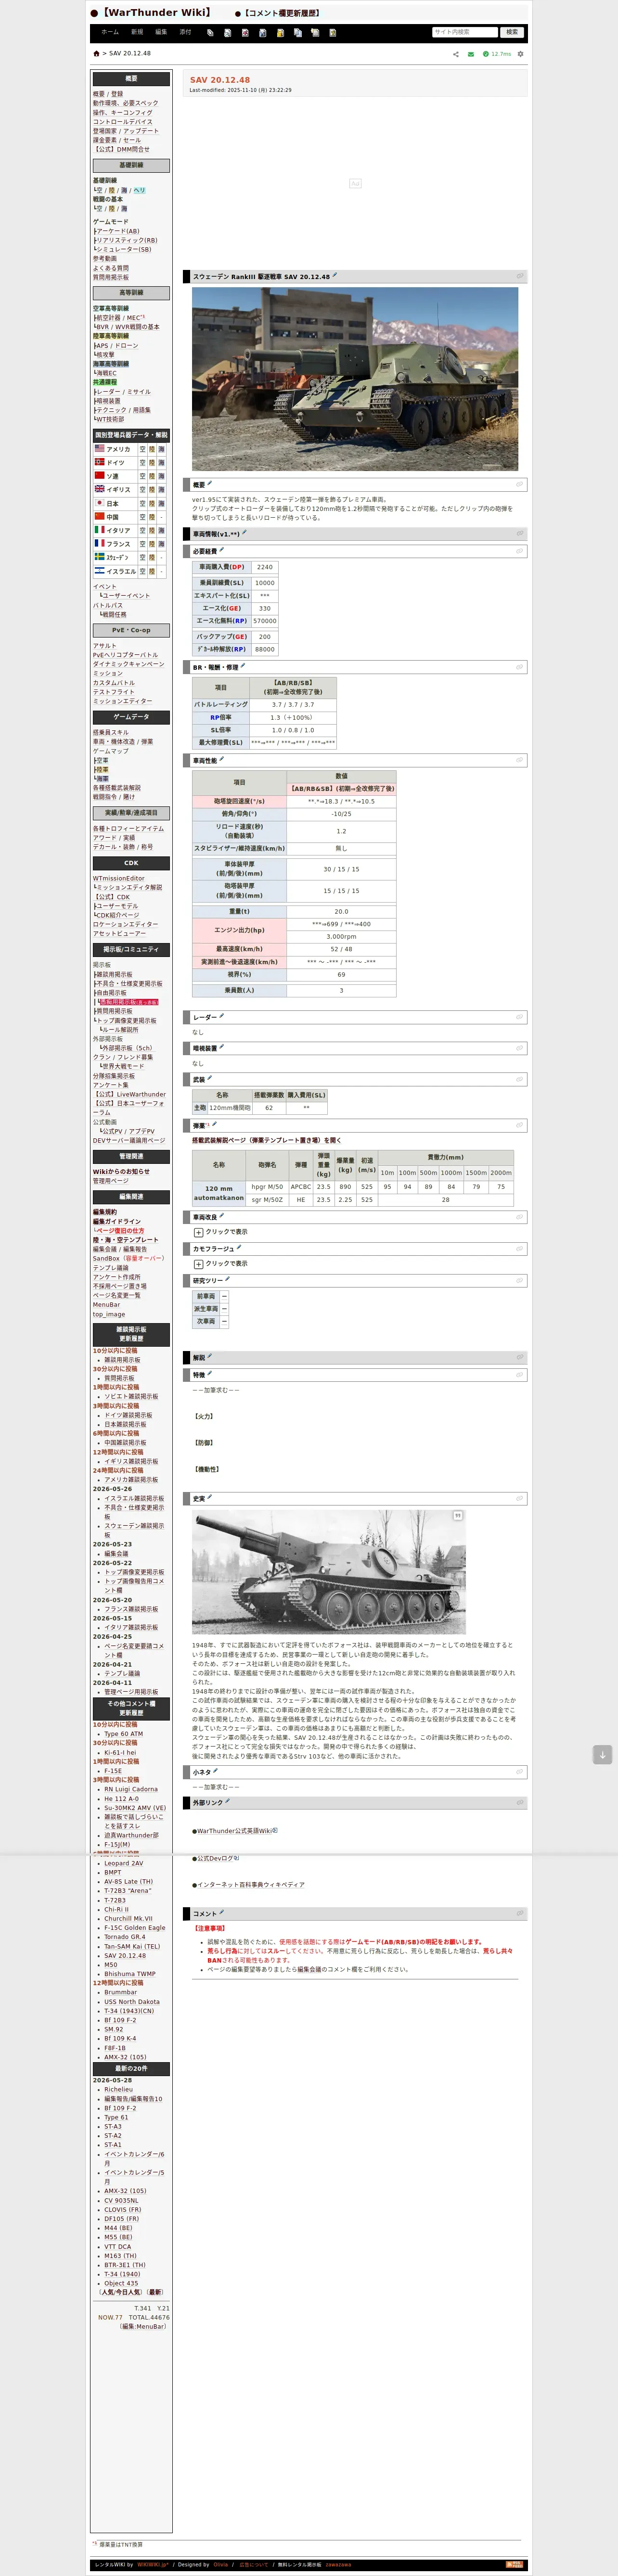
Task: Open the シミュレーター(SB) sidebar link
Action: point(124,250)
